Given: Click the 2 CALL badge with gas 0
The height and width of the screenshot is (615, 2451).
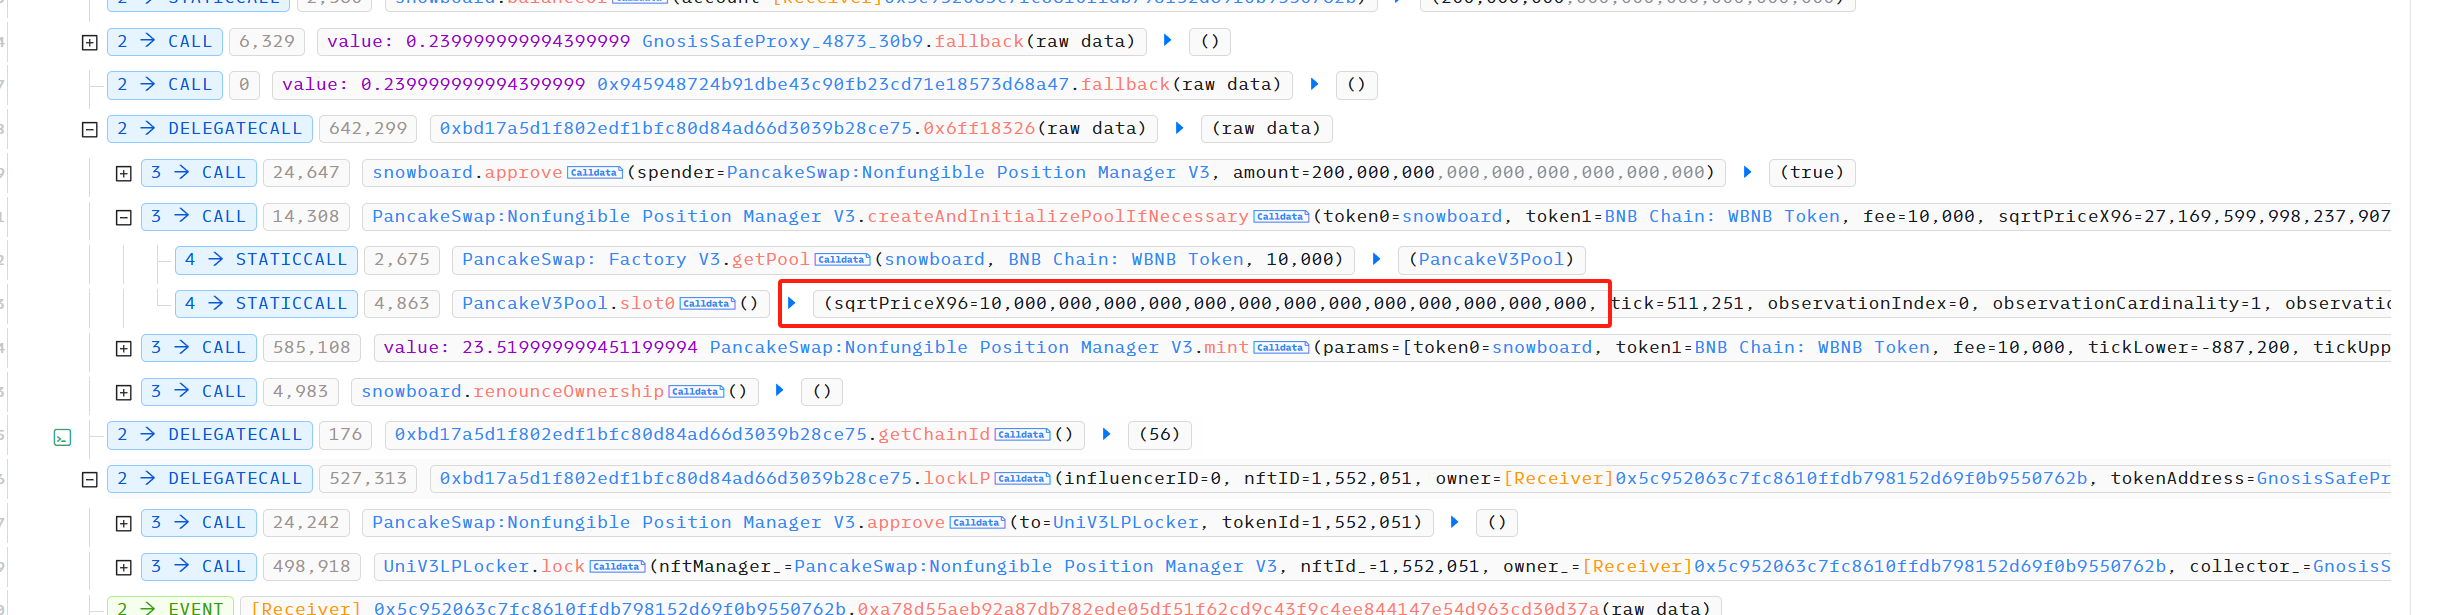Looking at the screenshot, I should point(165,85).
